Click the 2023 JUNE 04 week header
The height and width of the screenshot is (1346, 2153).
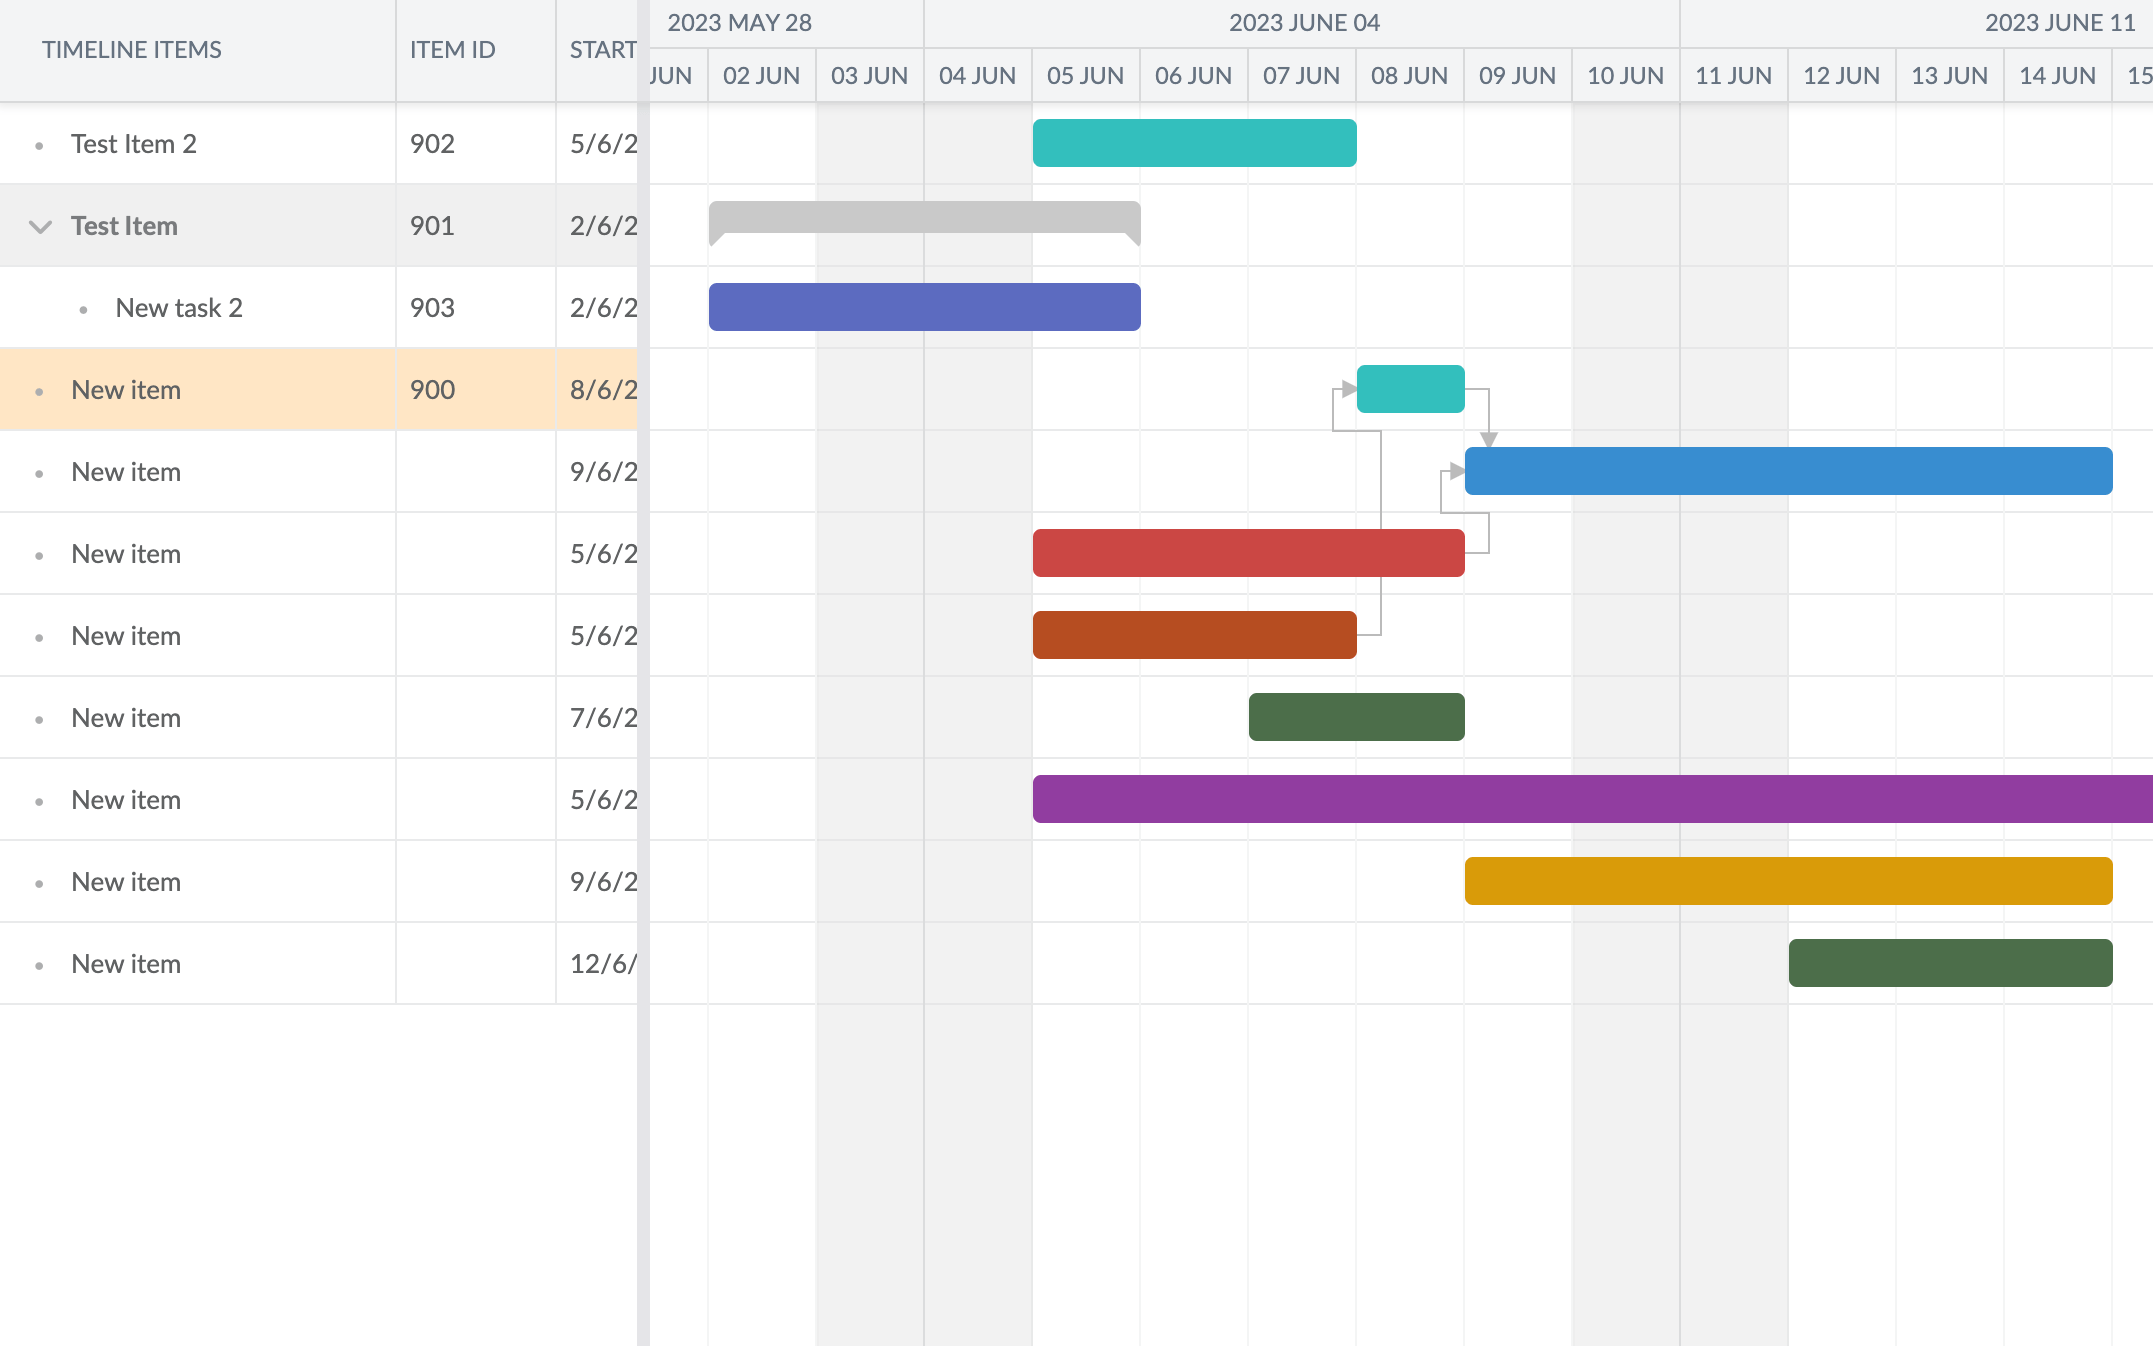tap(1305, 22)
